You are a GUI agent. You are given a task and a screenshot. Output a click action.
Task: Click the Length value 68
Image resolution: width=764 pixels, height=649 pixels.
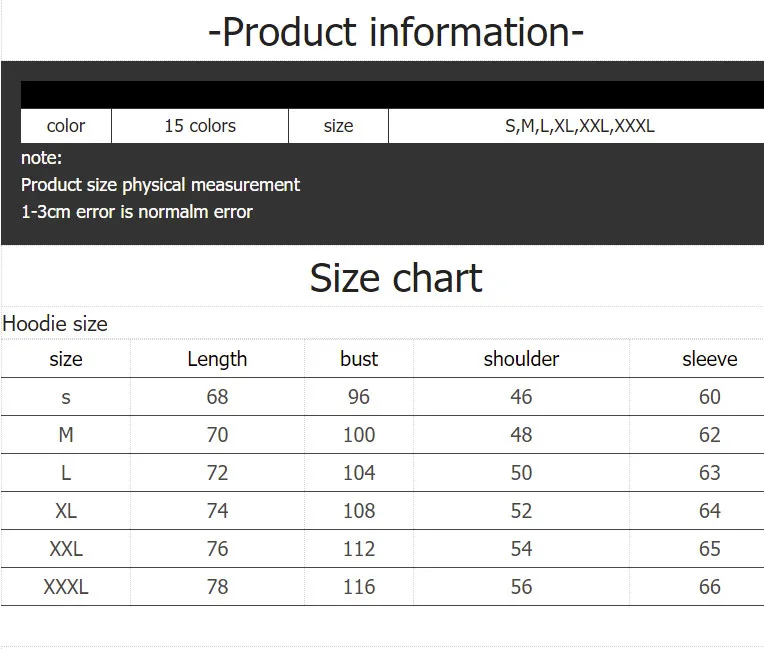click(x=217, y=397)
